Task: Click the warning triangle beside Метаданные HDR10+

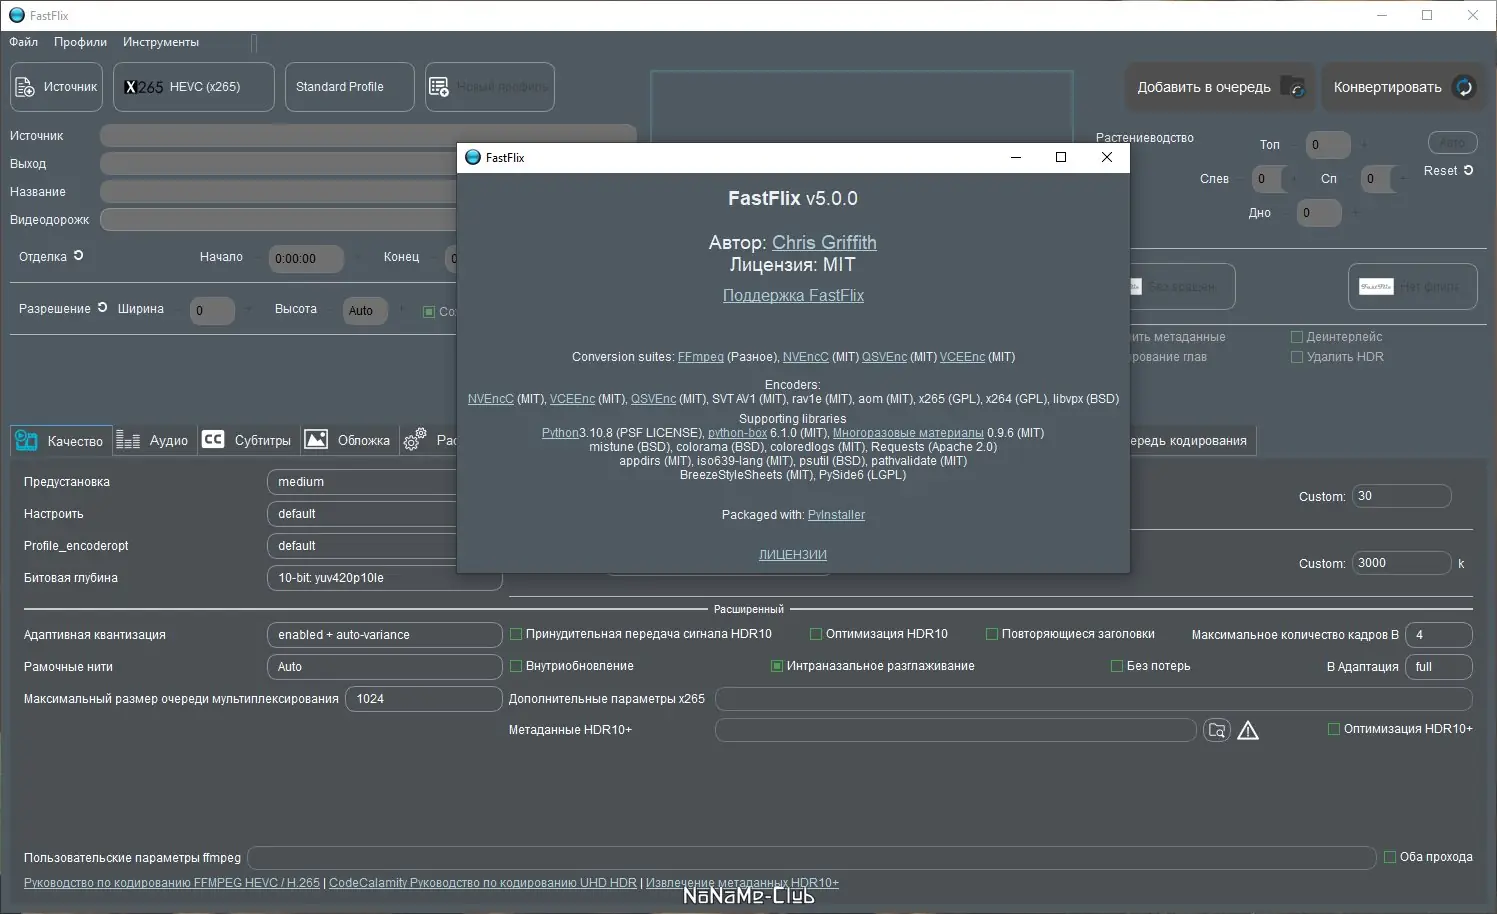Action: point(1248,731)
